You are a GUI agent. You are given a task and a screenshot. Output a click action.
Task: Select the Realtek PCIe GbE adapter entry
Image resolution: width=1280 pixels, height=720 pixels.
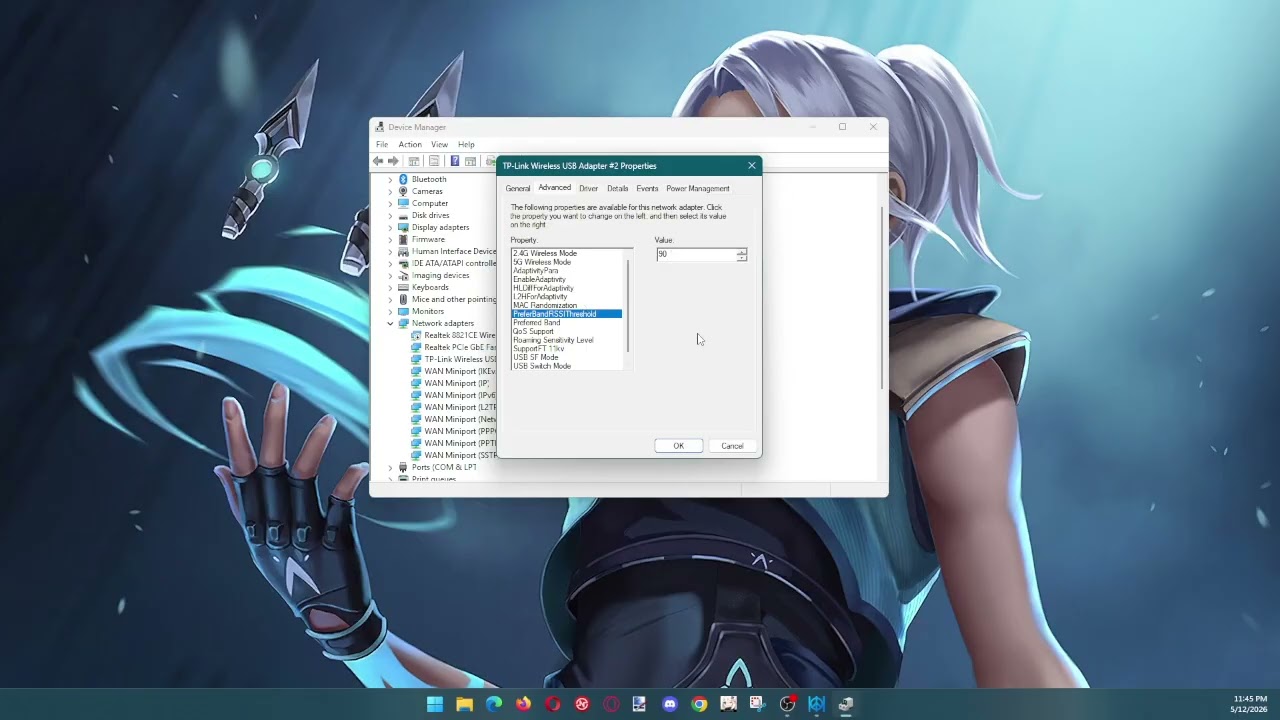[460, 347]
